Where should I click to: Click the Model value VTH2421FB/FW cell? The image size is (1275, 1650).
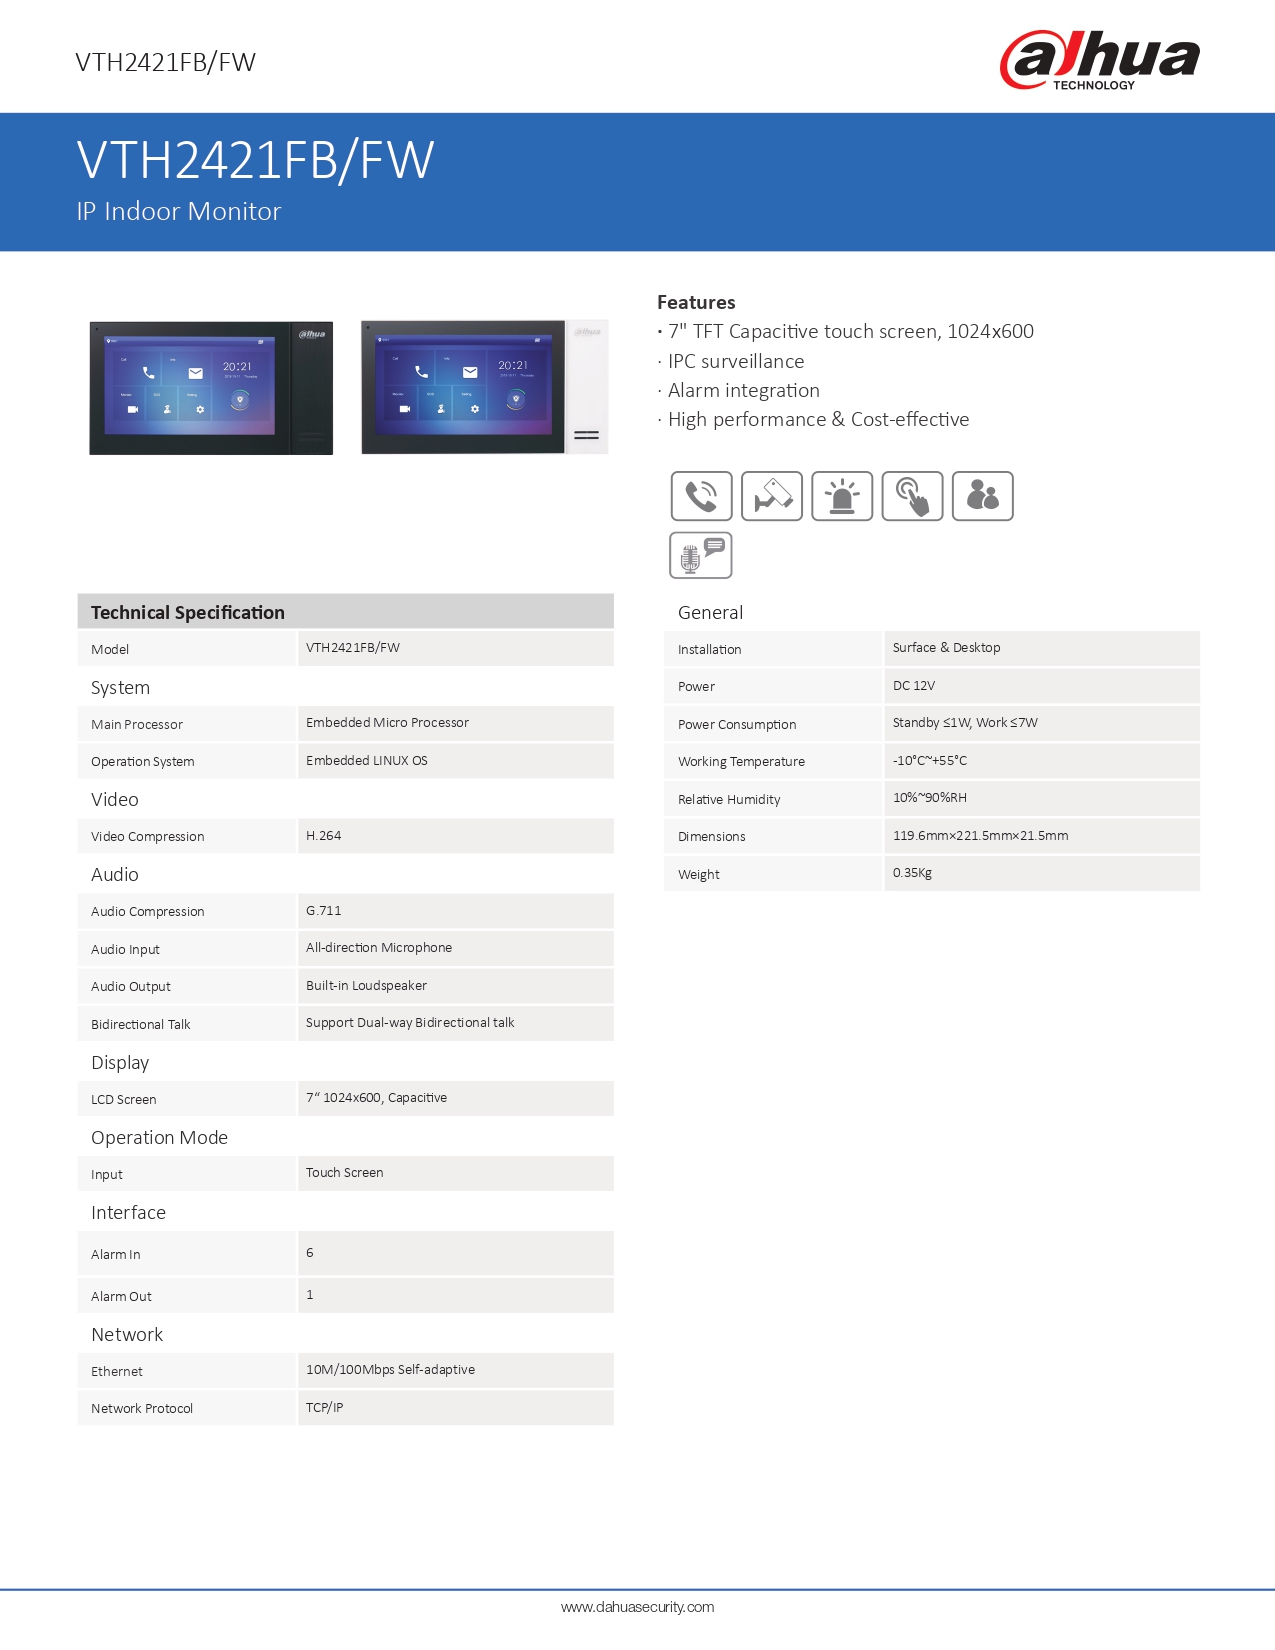point(456,648)
